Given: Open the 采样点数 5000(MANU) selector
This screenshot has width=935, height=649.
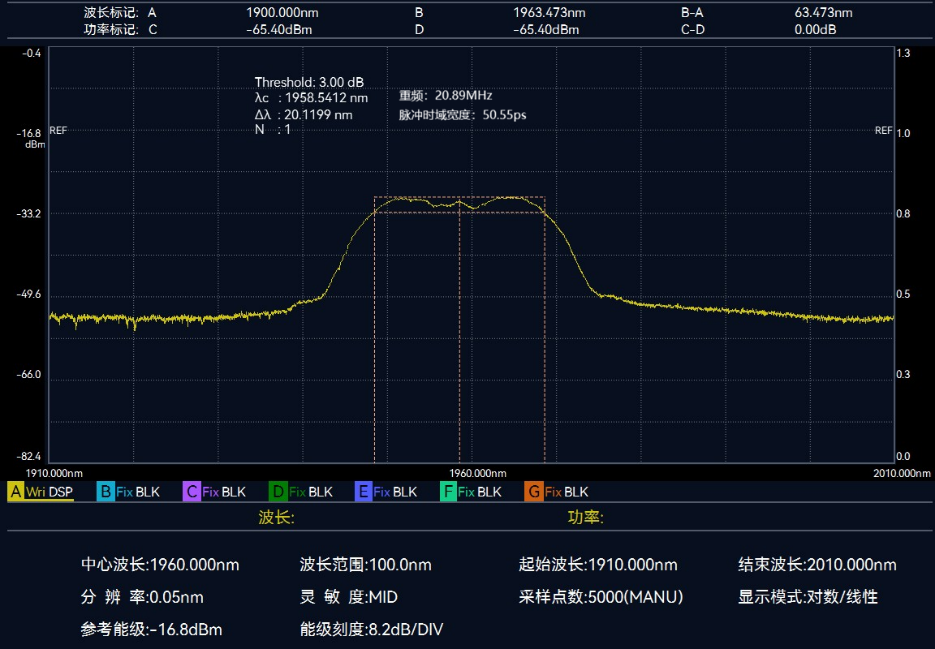Looking at the screenshot, I should click(600, 597).
